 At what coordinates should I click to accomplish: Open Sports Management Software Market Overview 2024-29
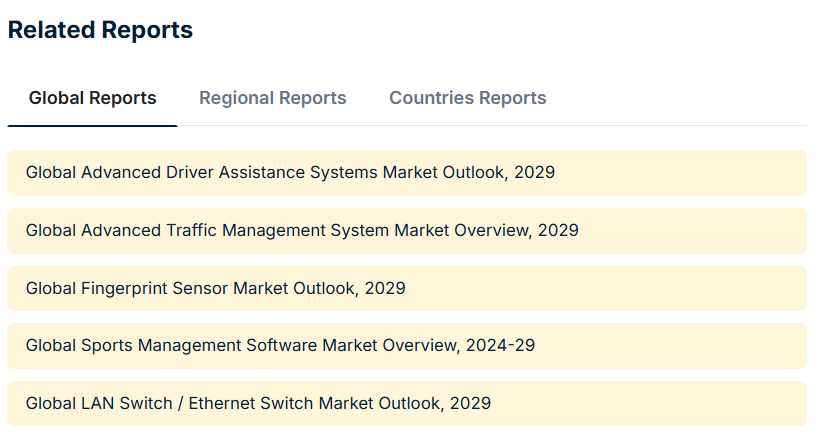click(x=280, y=346)
